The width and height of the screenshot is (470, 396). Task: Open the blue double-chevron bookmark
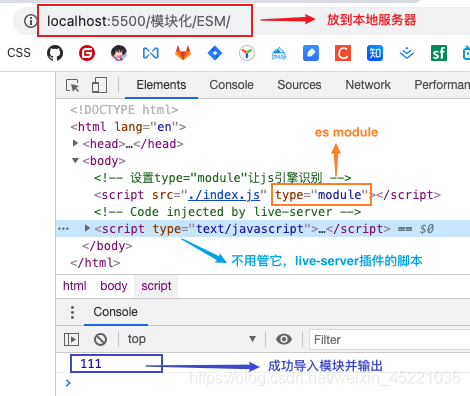[407, 53]
